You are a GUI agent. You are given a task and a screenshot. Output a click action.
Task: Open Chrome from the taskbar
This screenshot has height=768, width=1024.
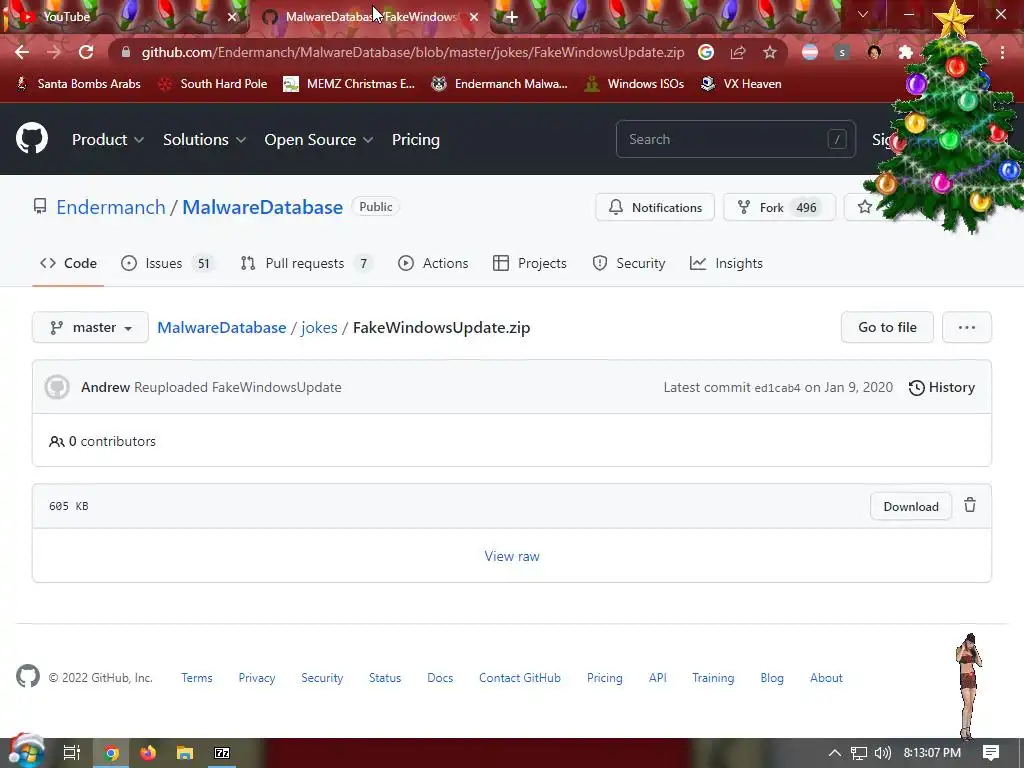pos(112,753)
